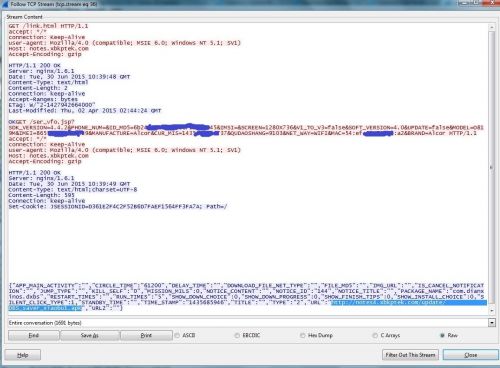Click the 'Accept-Ranges: bytes' header line
This screenshot has height=368, width=500.
coord(43,99)
